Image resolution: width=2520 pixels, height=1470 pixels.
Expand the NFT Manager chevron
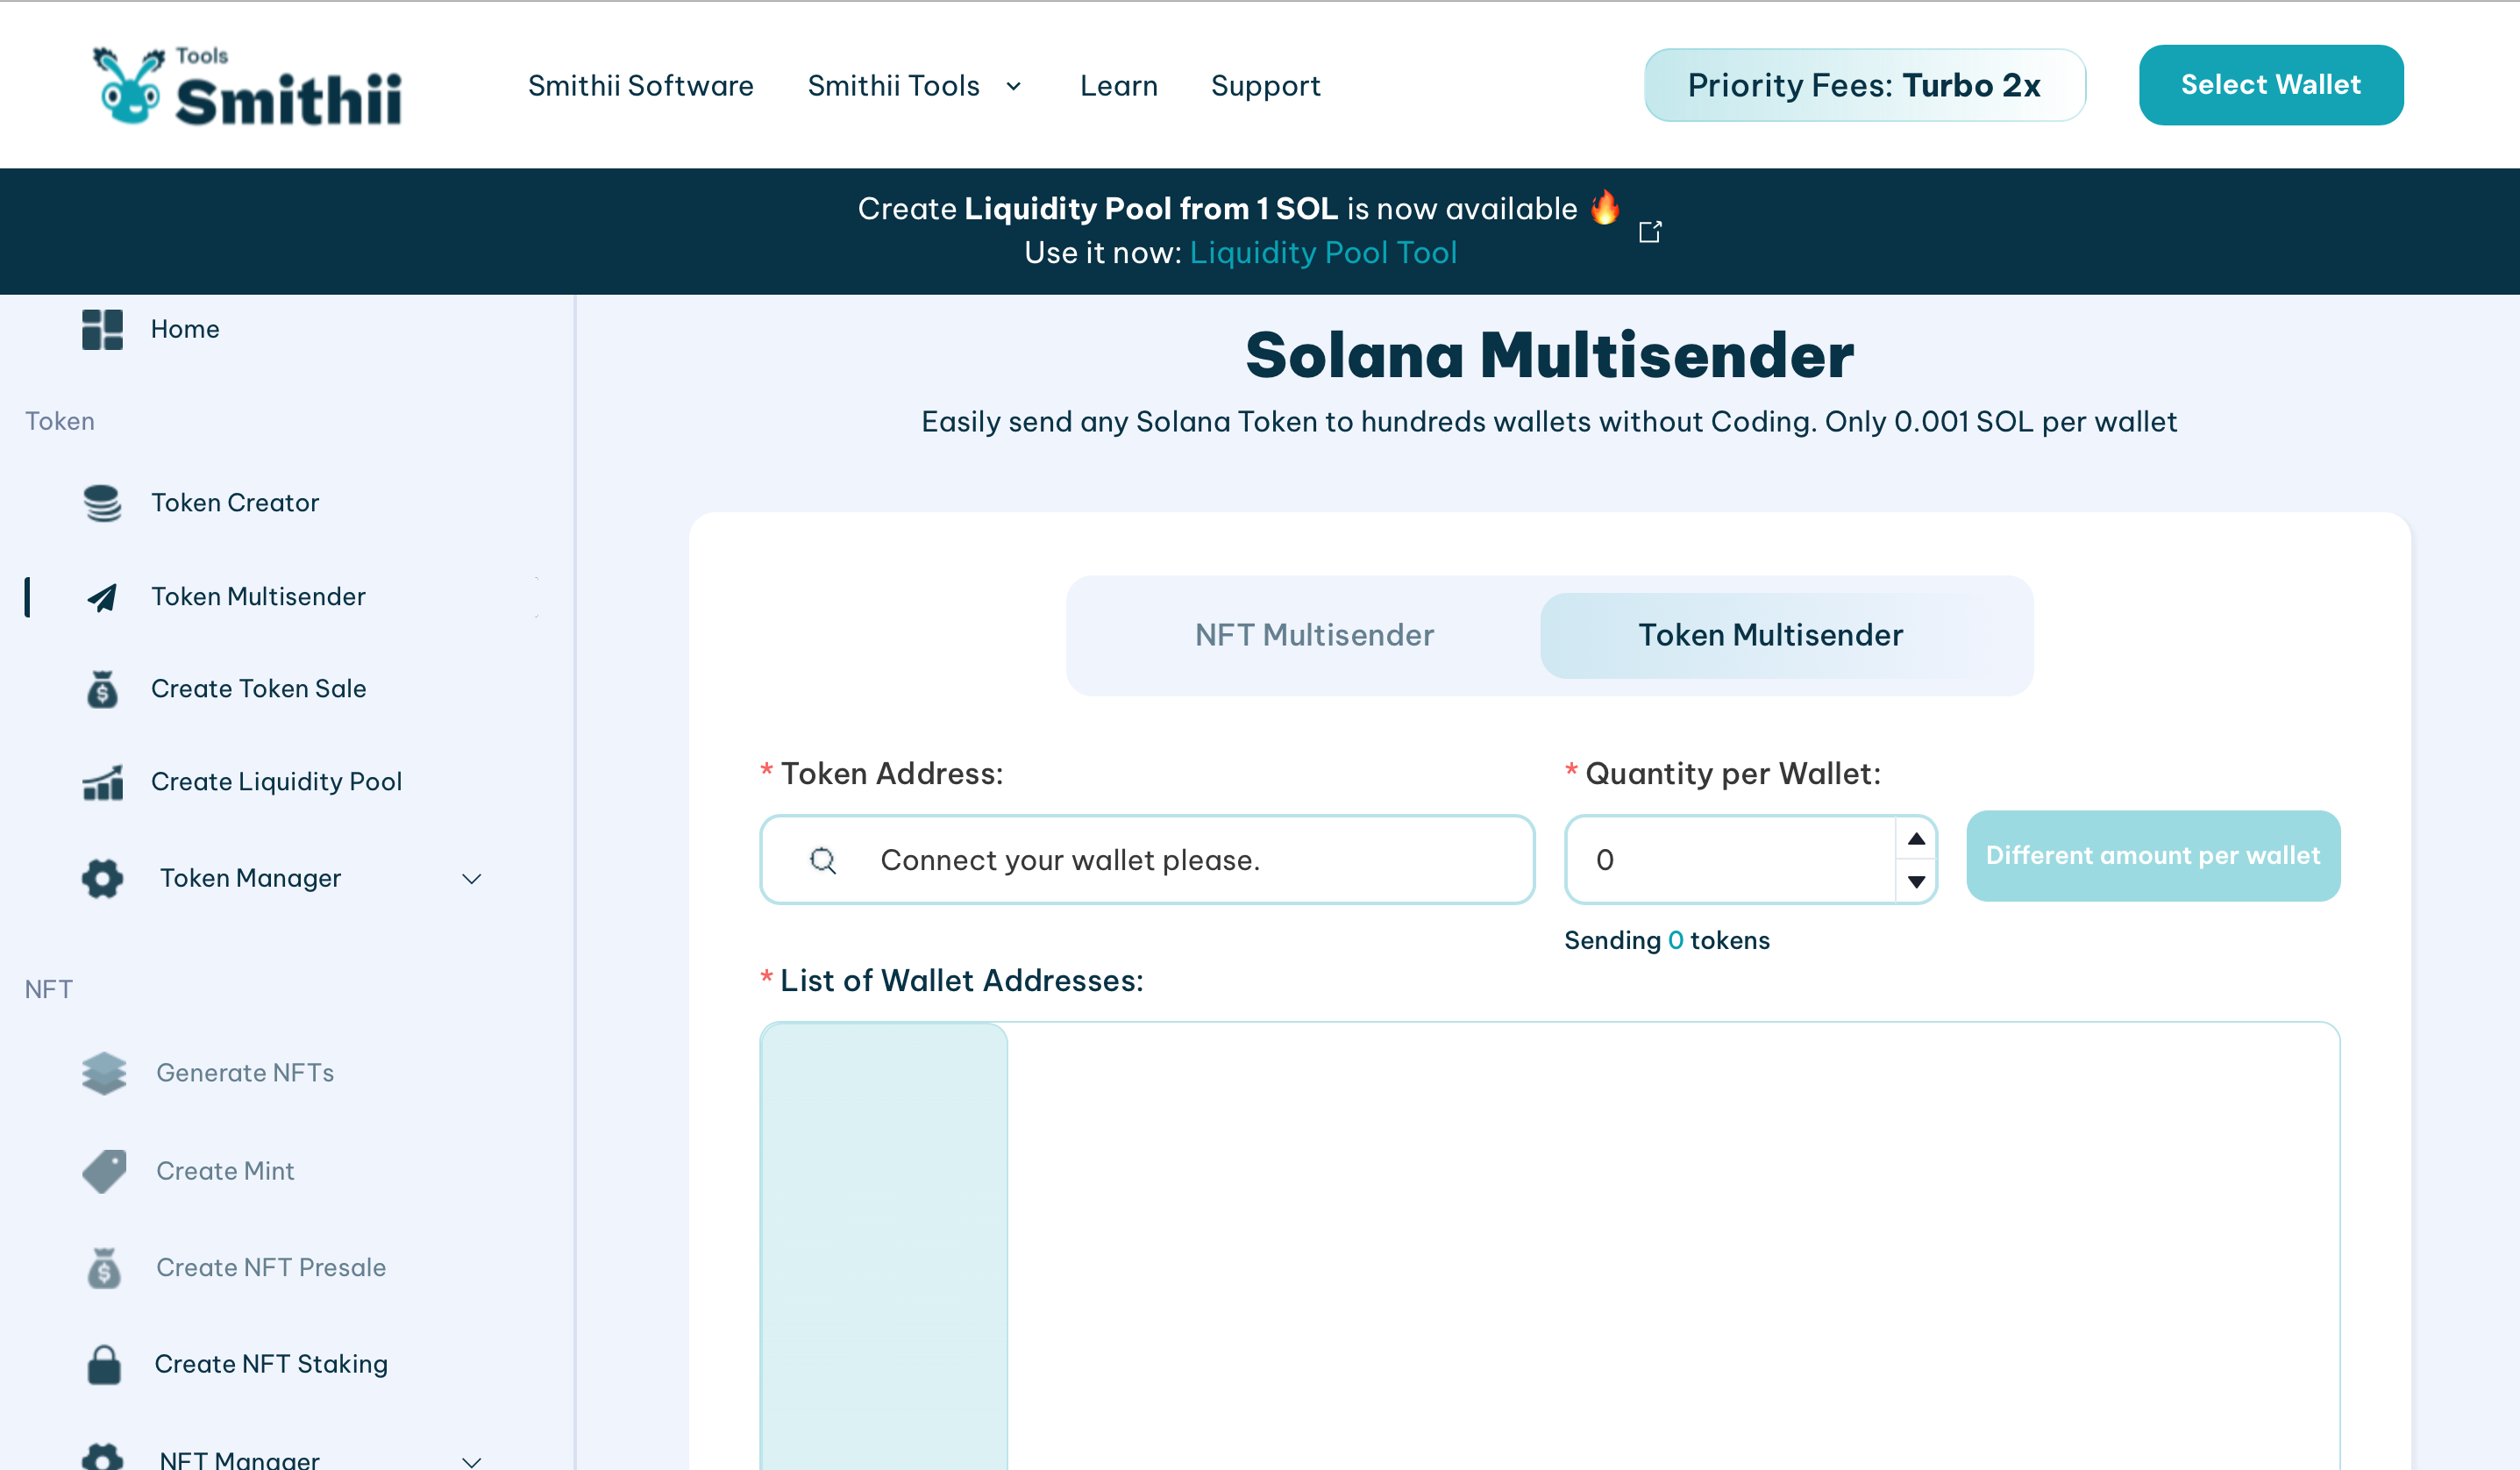pos(472,1461)
